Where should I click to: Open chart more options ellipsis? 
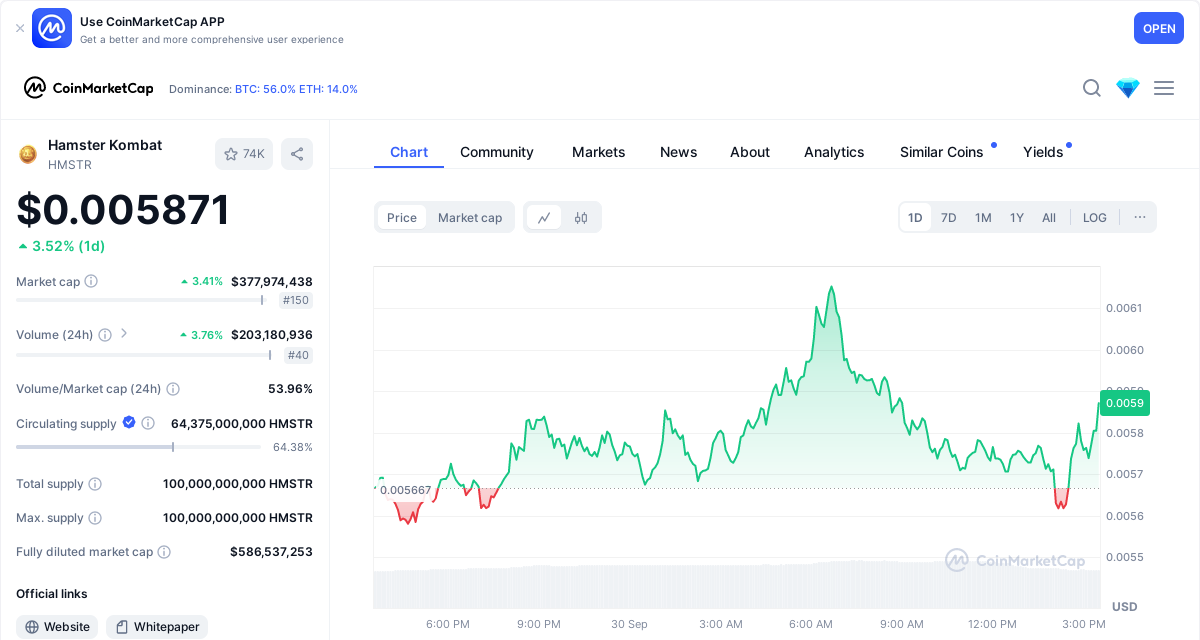[x=1140, y=217]
